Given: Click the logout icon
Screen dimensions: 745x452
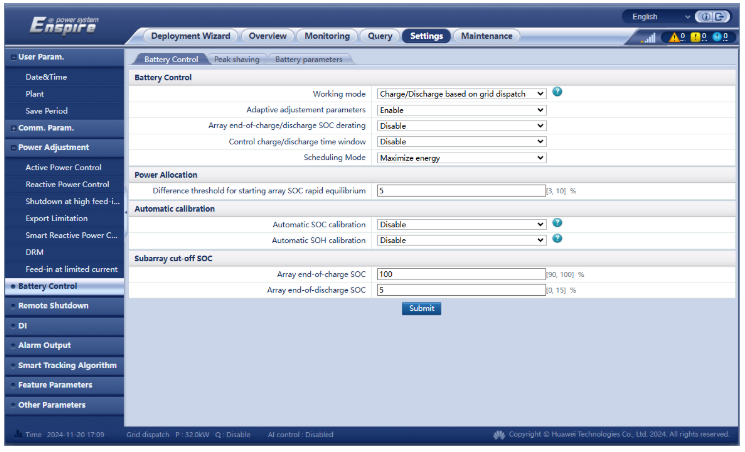Looking at the screenshot, I should point(718,17).
